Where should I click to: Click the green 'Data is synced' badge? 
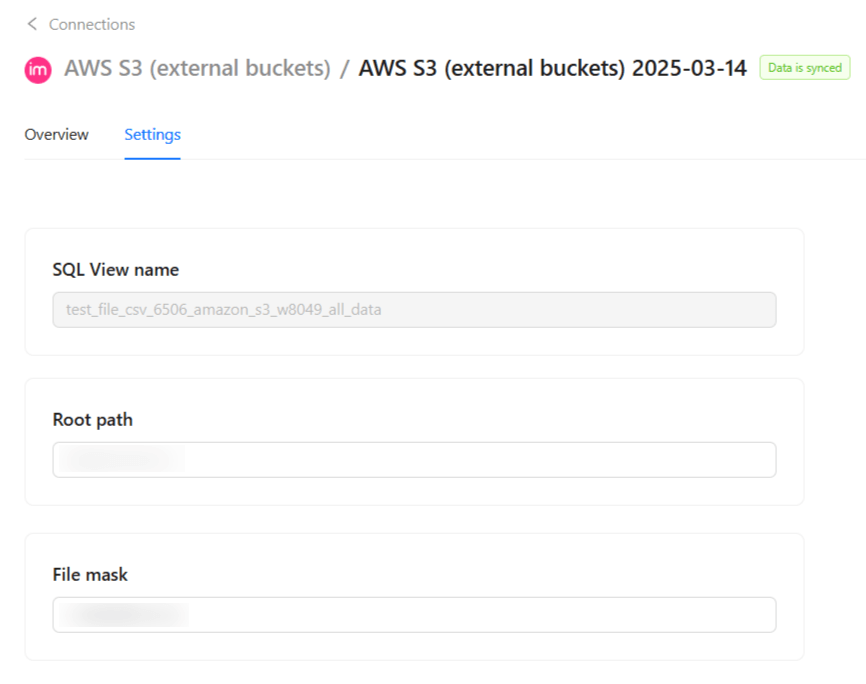[x=805, y=68]
